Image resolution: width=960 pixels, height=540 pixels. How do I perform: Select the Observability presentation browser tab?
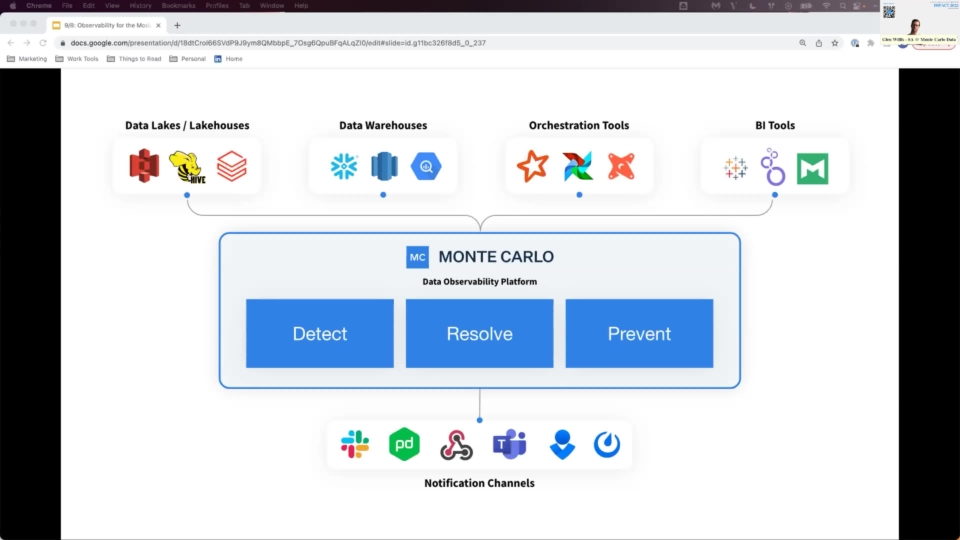(106, 25)
